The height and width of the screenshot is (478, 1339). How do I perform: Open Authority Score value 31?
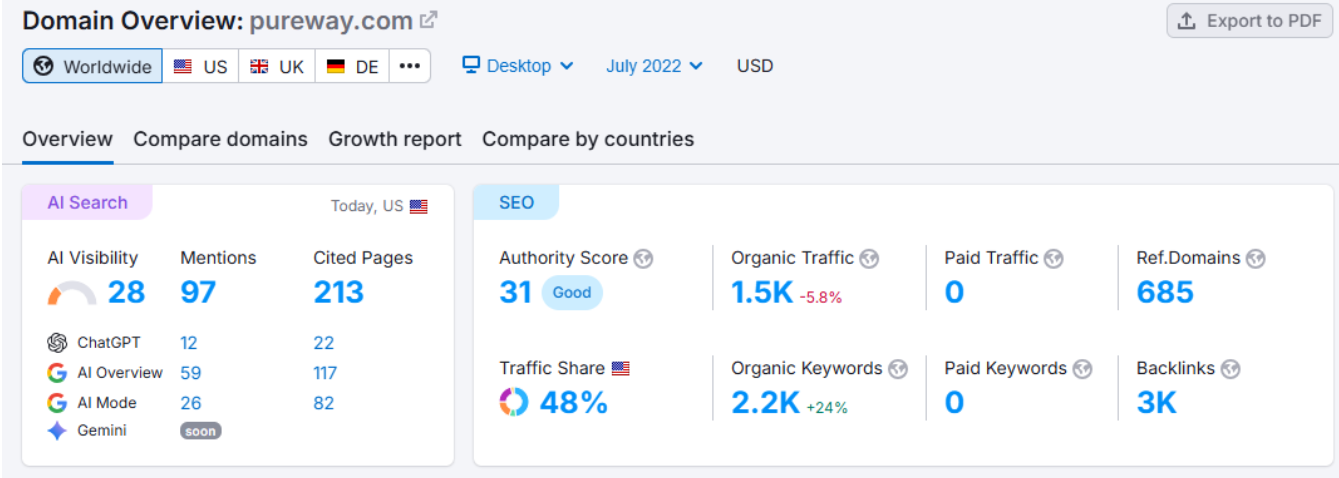pyautogui.click(x=516, y=292)
